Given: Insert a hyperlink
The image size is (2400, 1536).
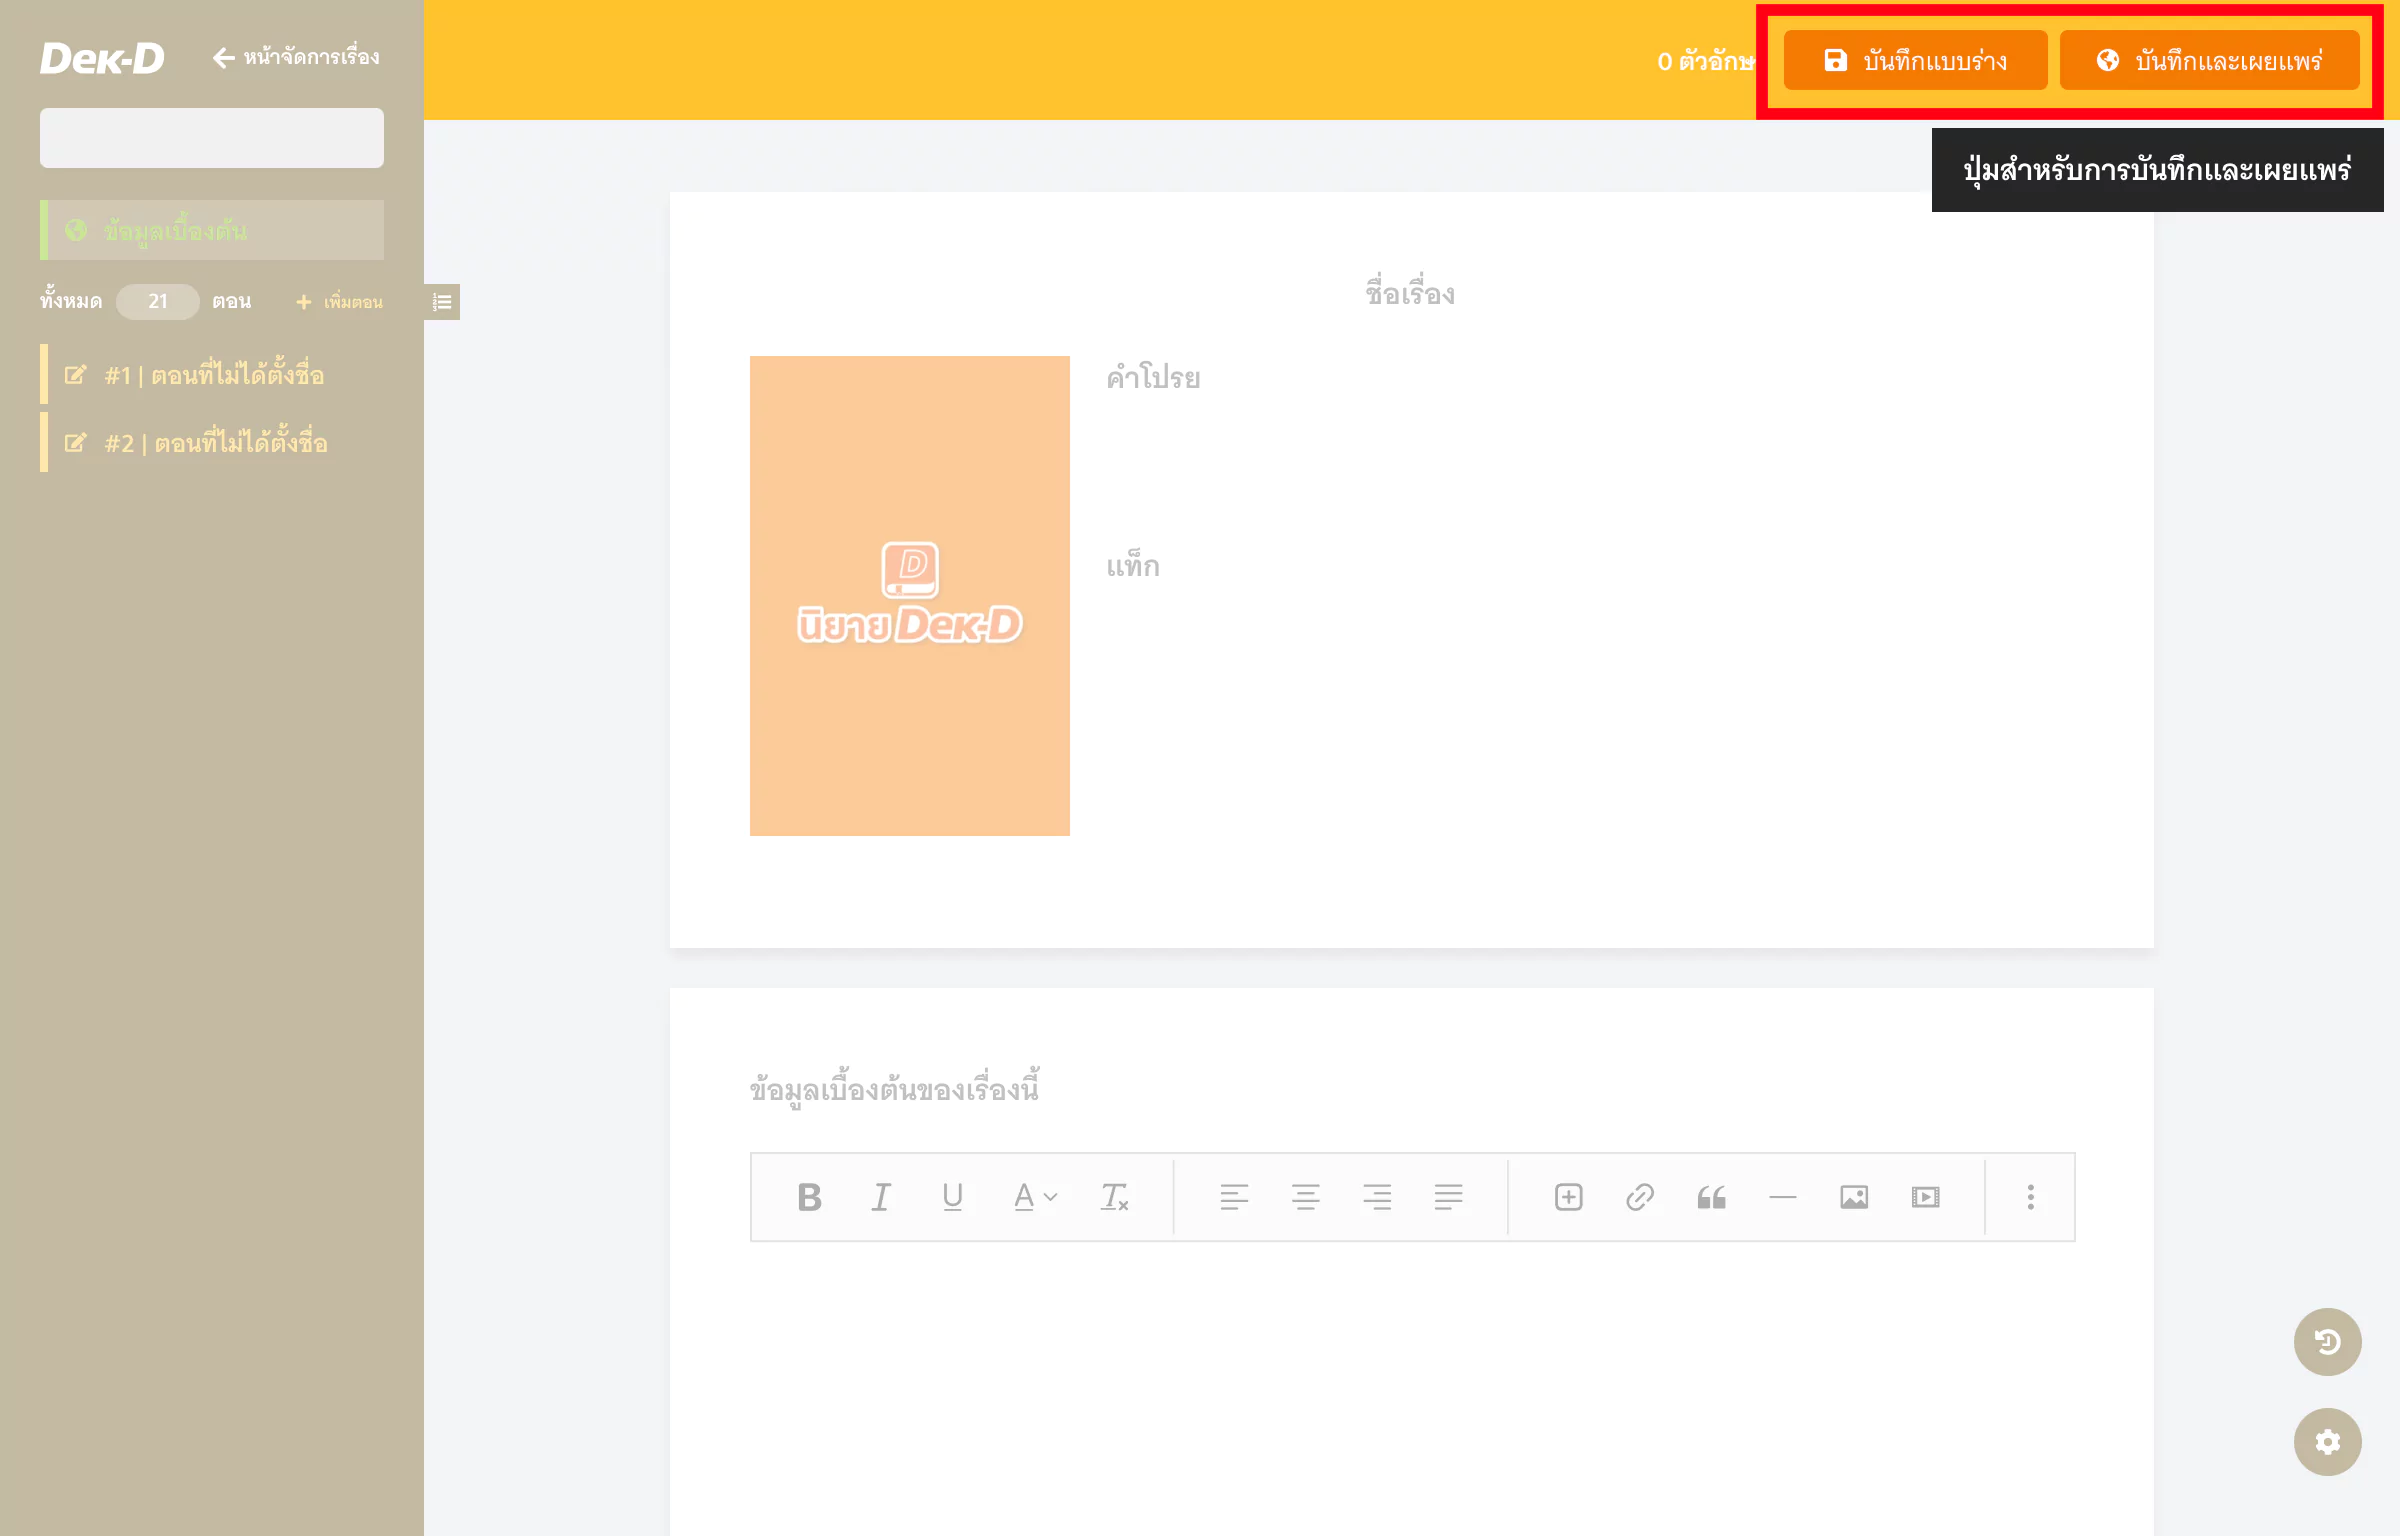Looking at the screenshot, I should pyautogui.click(x=1640, y=1197).
